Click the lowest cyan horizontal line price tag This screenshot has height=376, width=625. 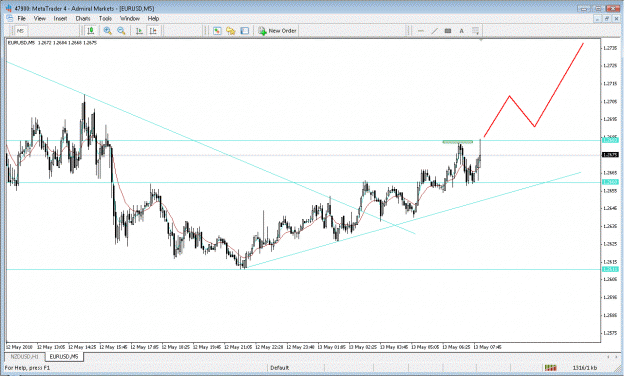coord(610,270)
